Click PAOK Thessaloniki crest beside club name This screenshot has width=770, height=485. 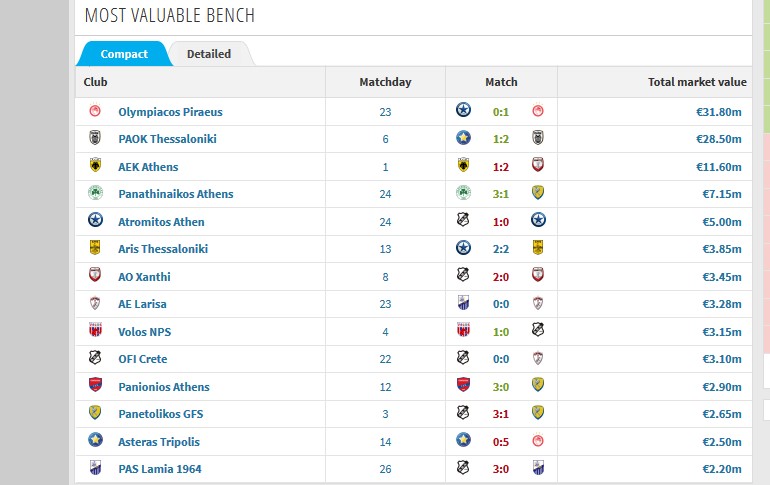pyautogui.click(x=95, y=138)
